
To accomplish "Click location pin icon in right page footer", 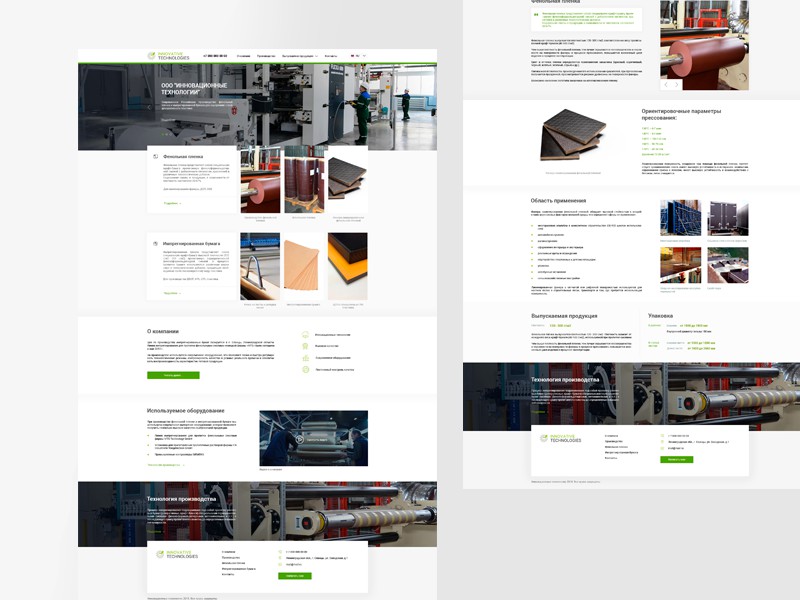I will (x=663, y=442).
